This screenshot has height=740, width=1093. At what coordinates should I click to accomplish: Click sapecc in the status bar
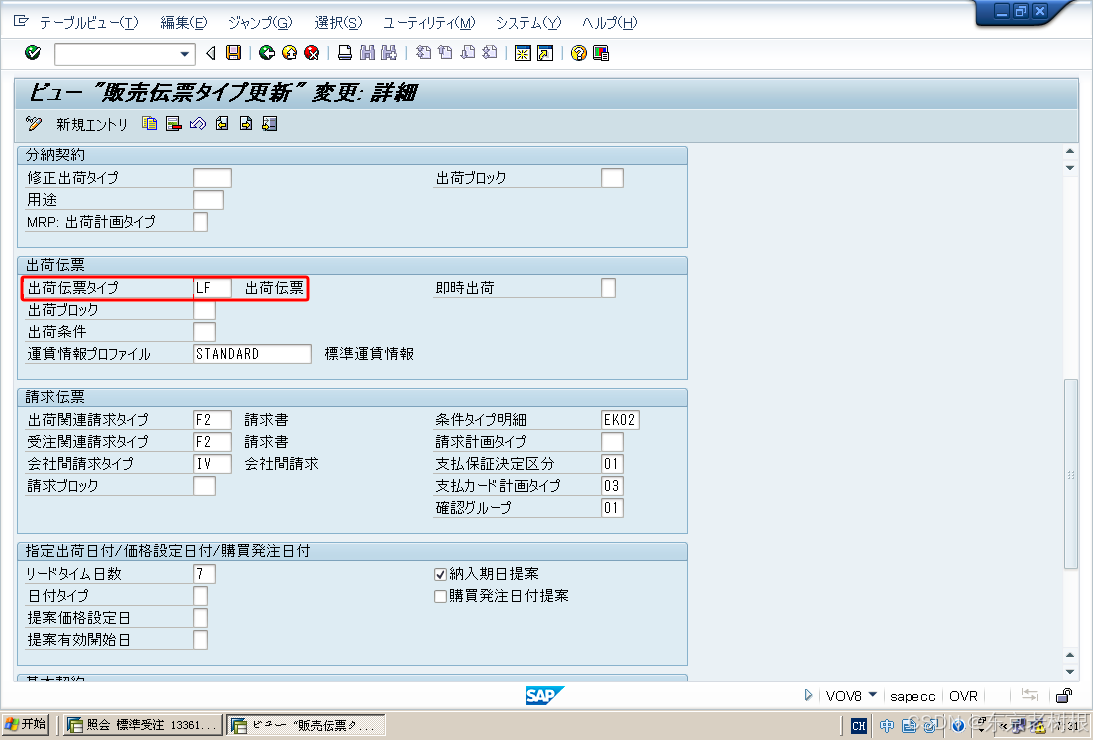tap(912, 696)
